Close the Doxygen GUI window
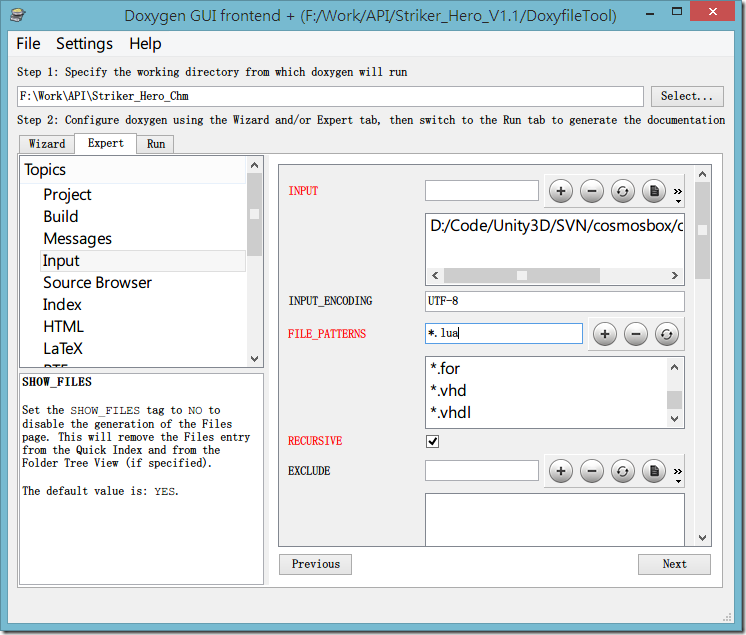Viewport: 746px width, 635px height. [712, 12]
